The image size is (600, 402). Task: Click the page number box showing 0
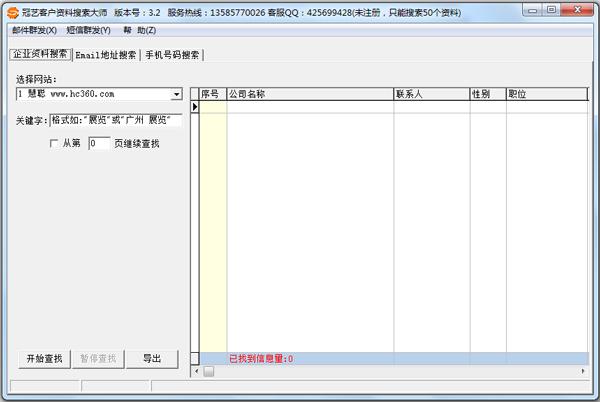pyautogui.click(x=98, y=144)
